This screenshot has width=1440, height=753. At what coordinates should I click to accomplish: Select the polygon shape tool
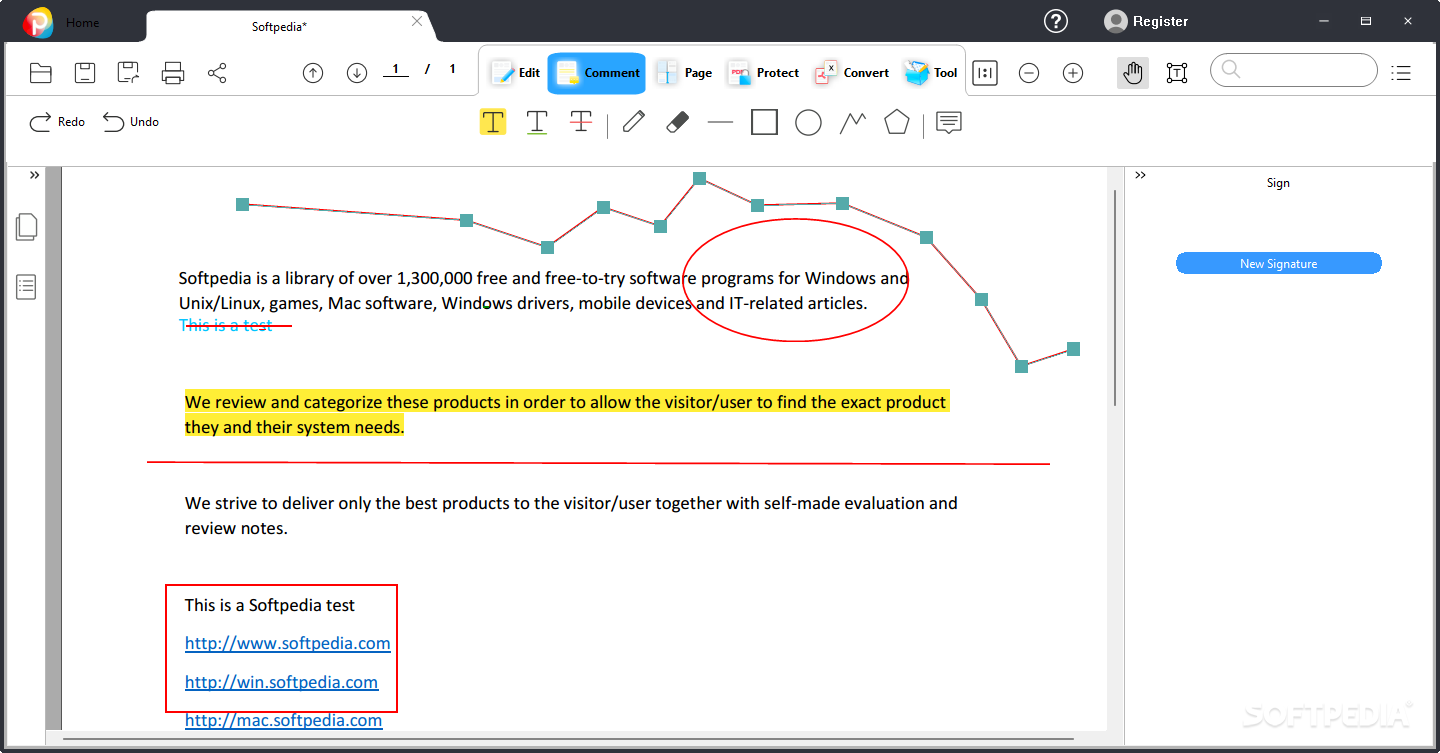tap(897, 122)
